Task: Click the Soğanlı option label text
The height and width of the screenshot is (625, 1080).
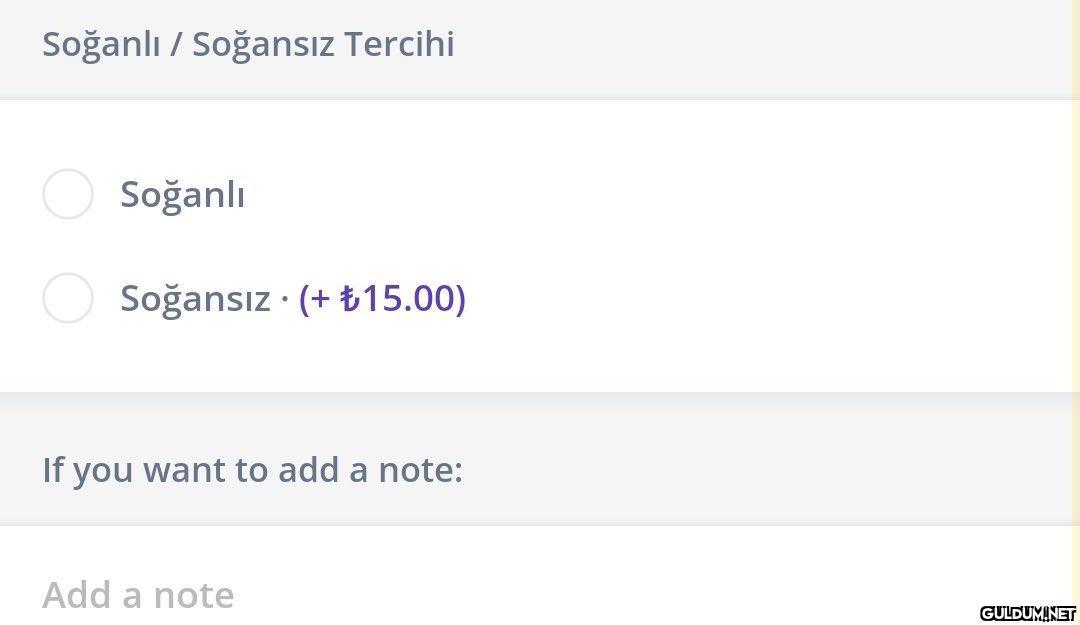Action: click(x=183, y=194)
